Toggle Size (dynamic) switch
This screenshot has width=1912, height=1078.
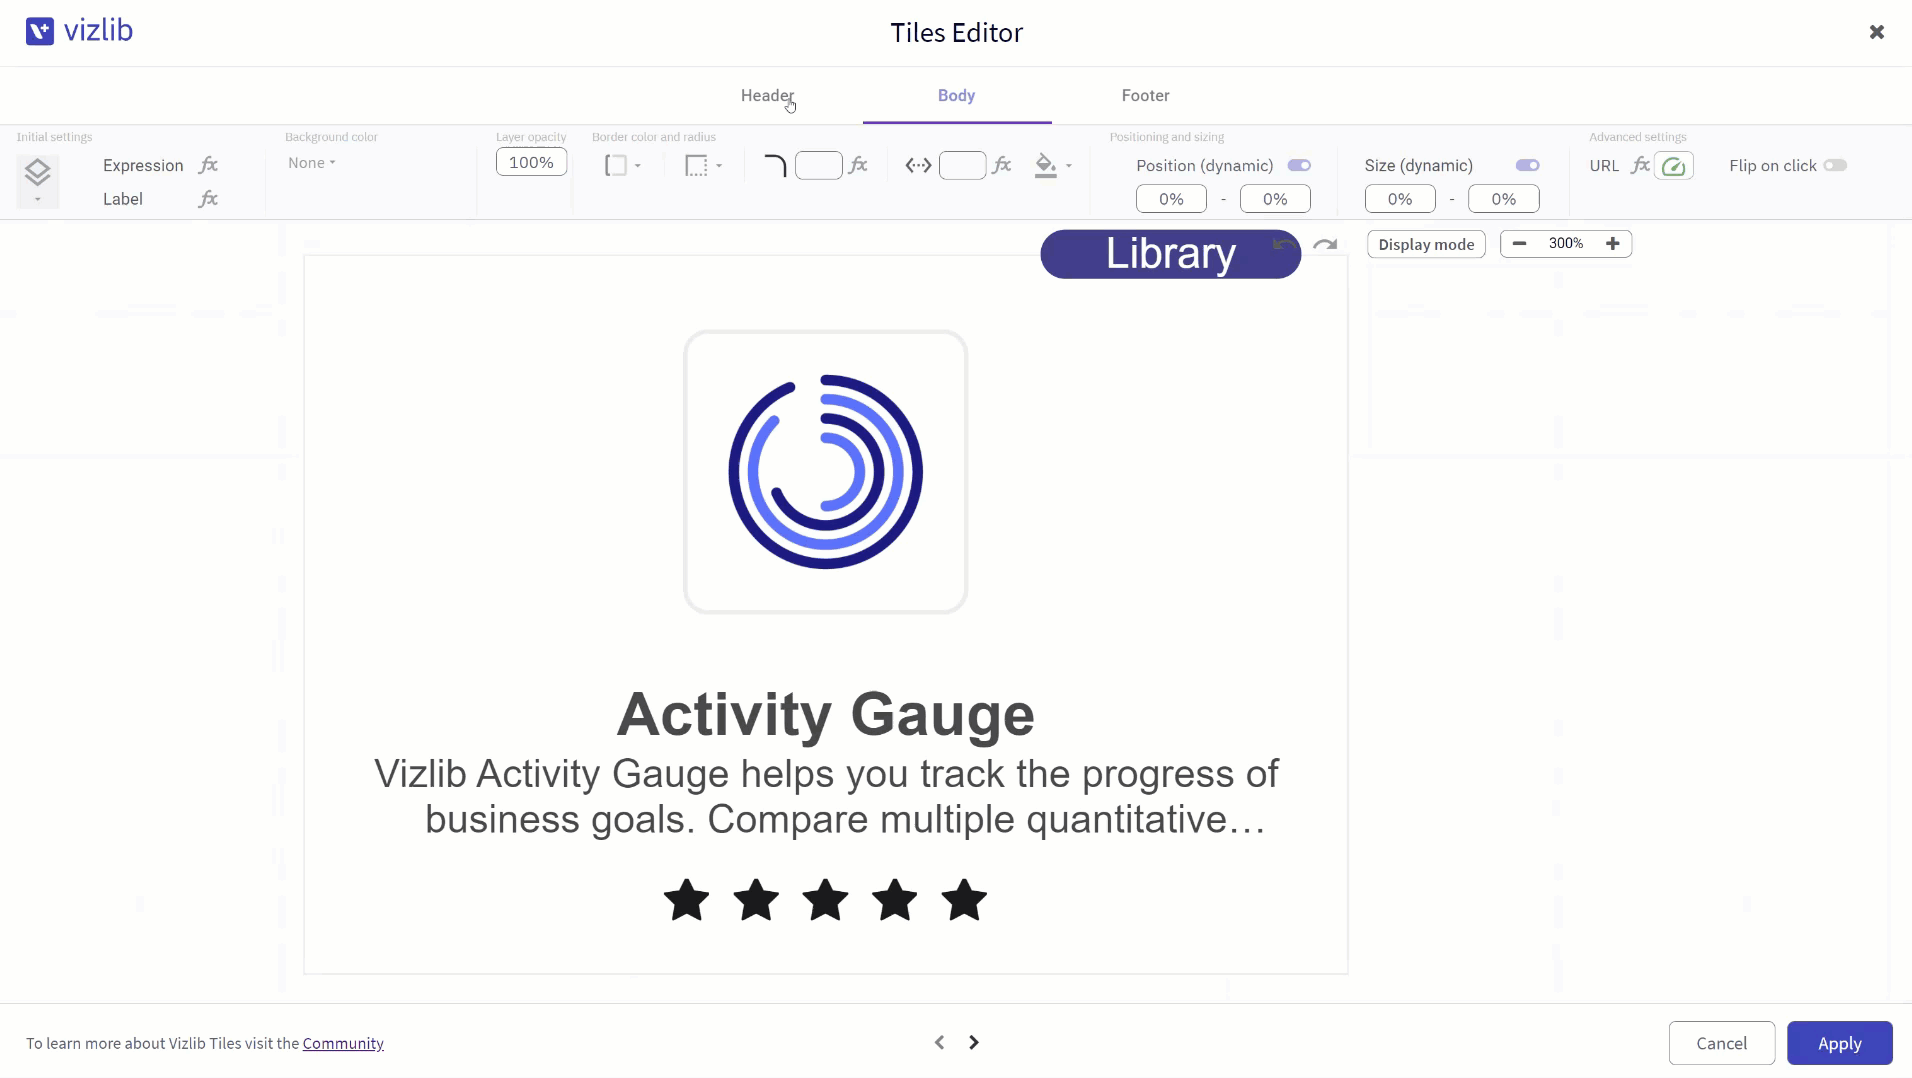click(1527, 165)
